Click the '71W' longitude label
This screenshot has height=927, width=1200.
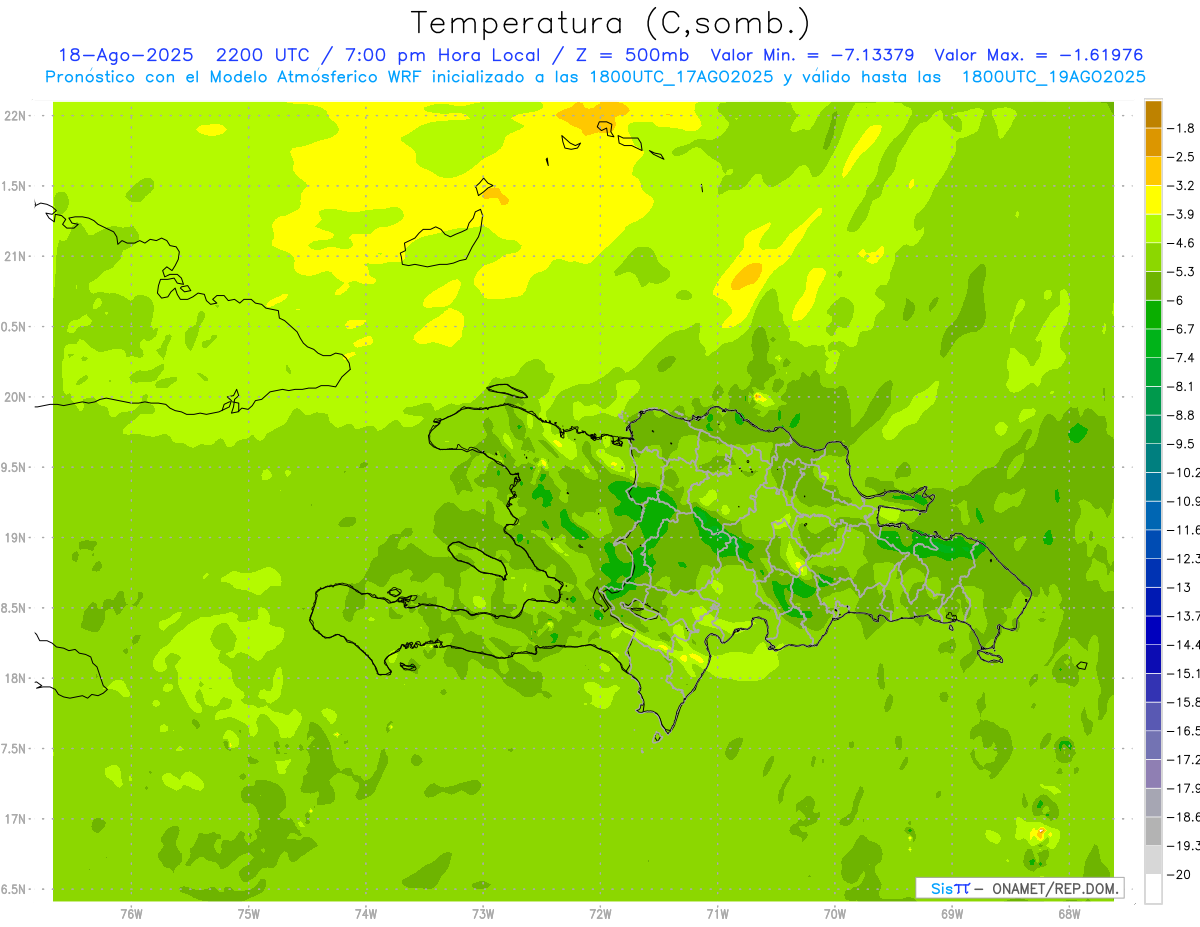point(717,913)
